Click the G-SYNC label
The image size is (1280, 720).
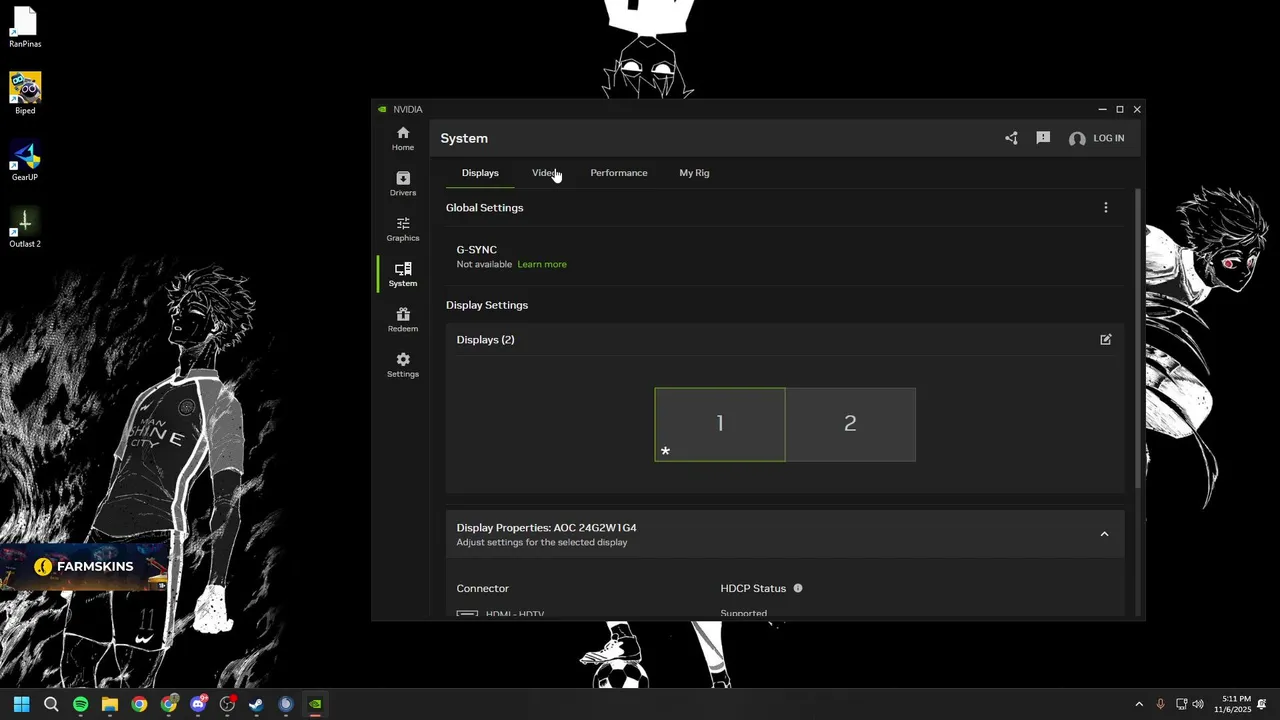tap(477, 250)
